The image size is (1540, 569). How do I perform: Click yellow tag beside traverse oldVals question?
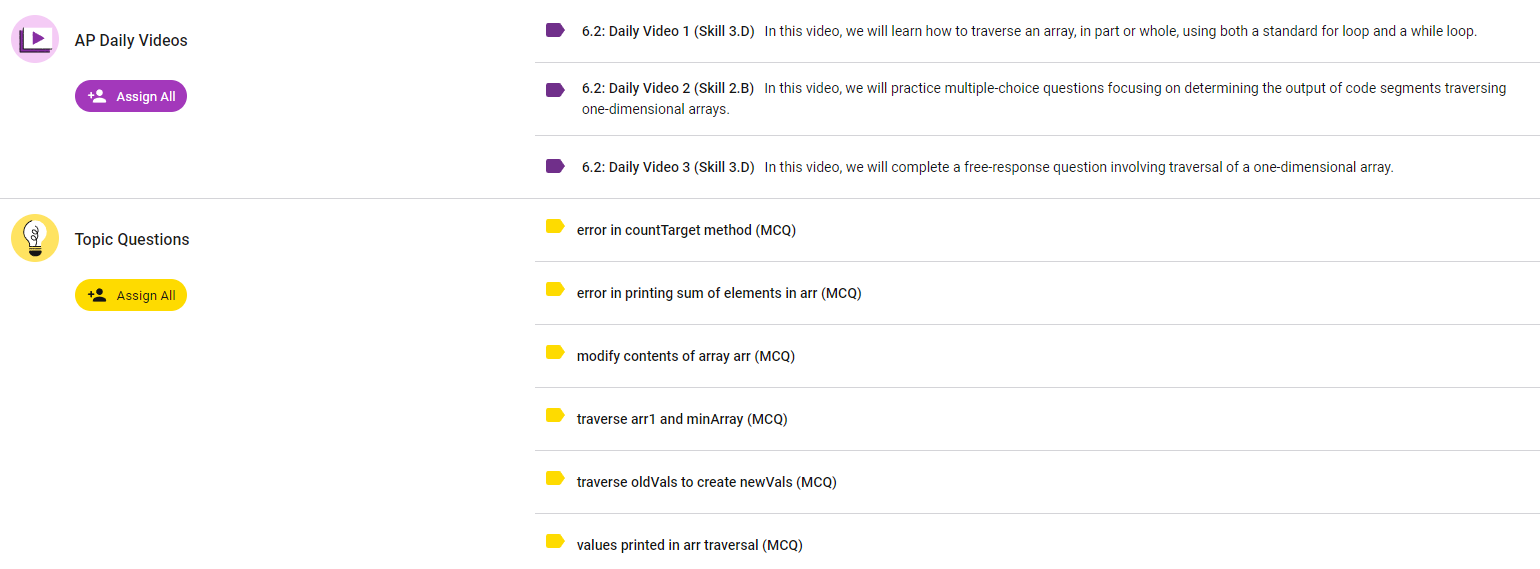click(x=555, y=479)
